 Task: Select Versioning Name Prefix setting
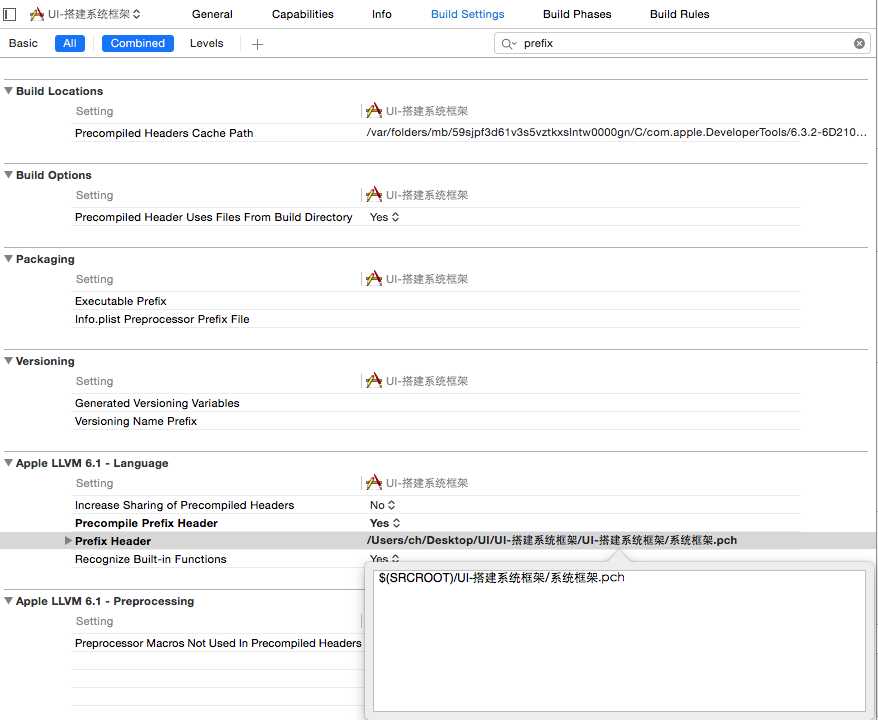(136, 421)
